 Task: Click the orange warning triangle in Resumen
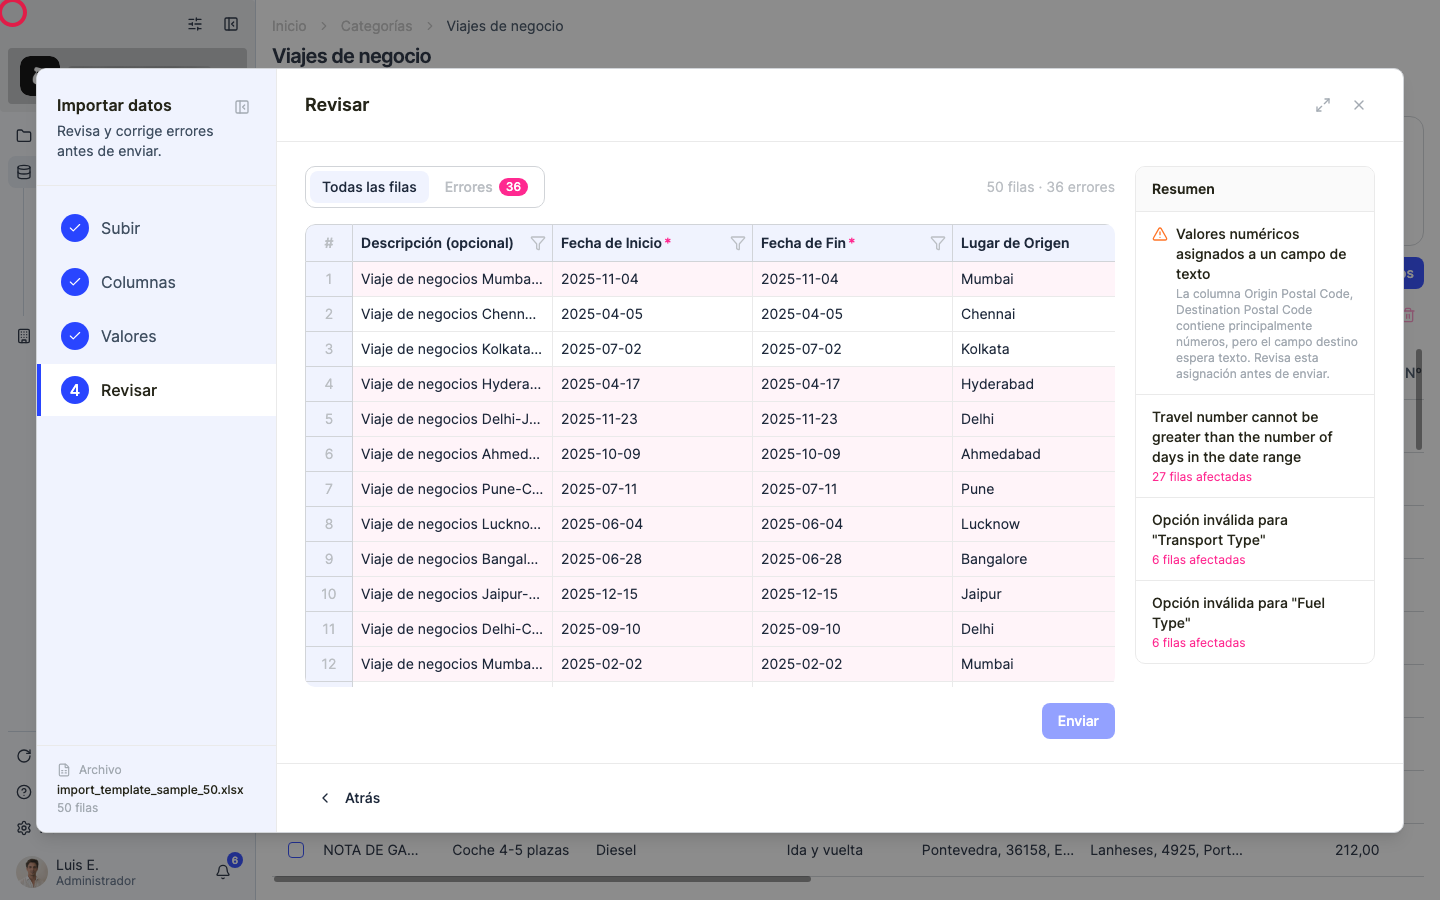tap(1160, 234)
